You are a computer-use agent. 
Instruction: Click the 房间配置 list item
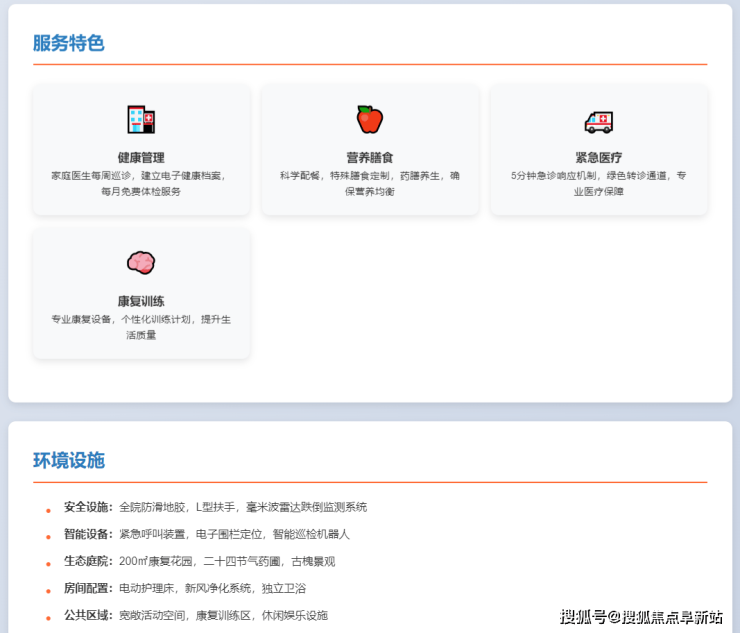pyautogui.click(x=185, y=588)
